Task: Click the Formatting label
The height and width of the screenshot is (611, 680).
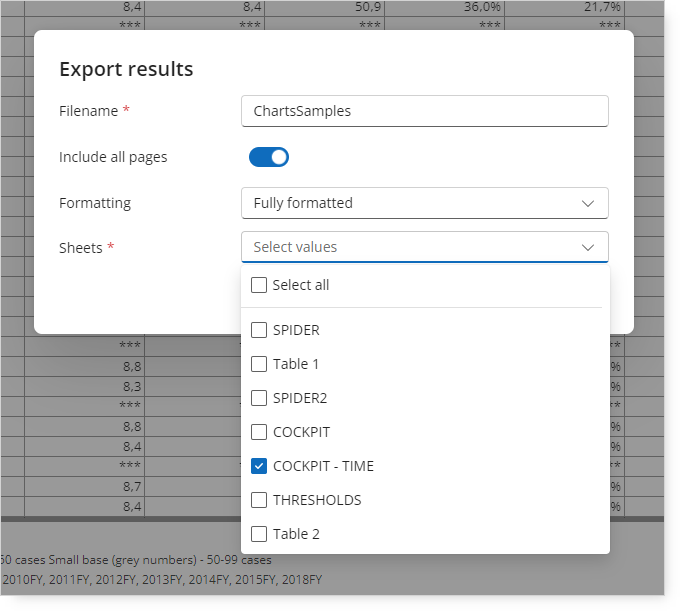Action: click(x=95, y=203)
